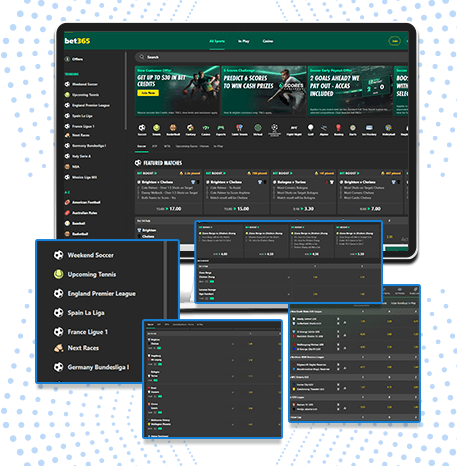The height and width of the screenshot is (466, 457).
Task: Switch to the Casino tab in the green header
Action: point(268,41)
